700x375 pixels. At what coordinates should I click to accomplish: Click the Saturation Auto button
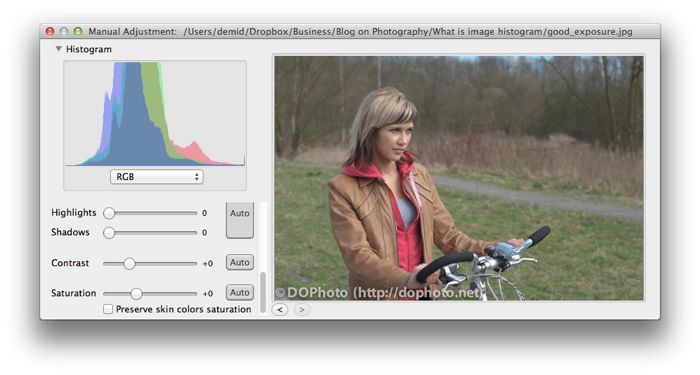[x=240, y=292]
